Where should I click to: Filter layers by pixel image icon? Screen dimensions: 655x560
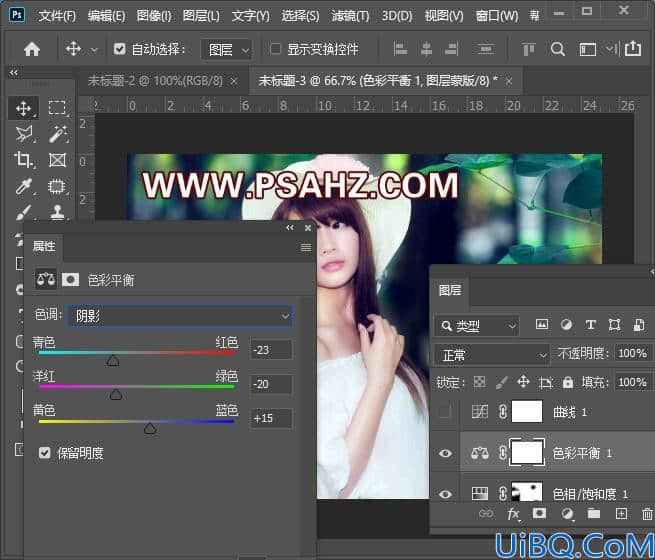pyautogui.click(x=542, y=324)
